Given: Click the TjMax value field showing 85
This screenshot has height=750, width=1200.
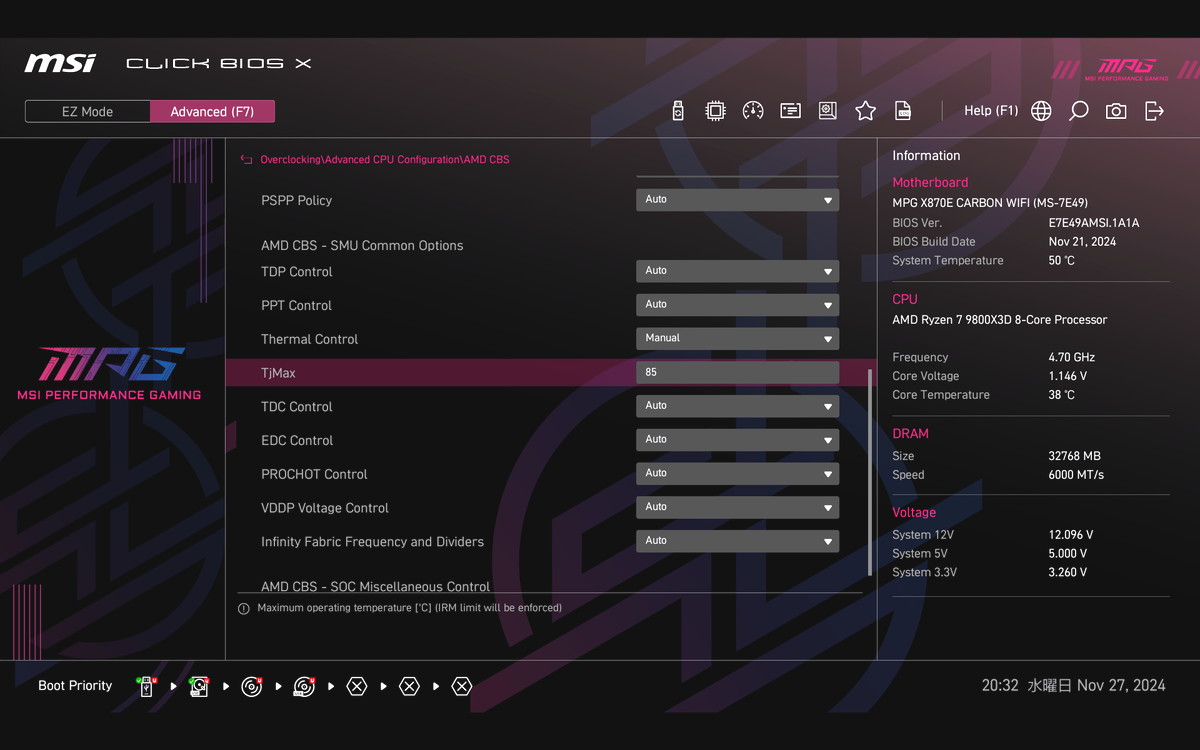Looking at the screenshot, I should coord(737,373).
